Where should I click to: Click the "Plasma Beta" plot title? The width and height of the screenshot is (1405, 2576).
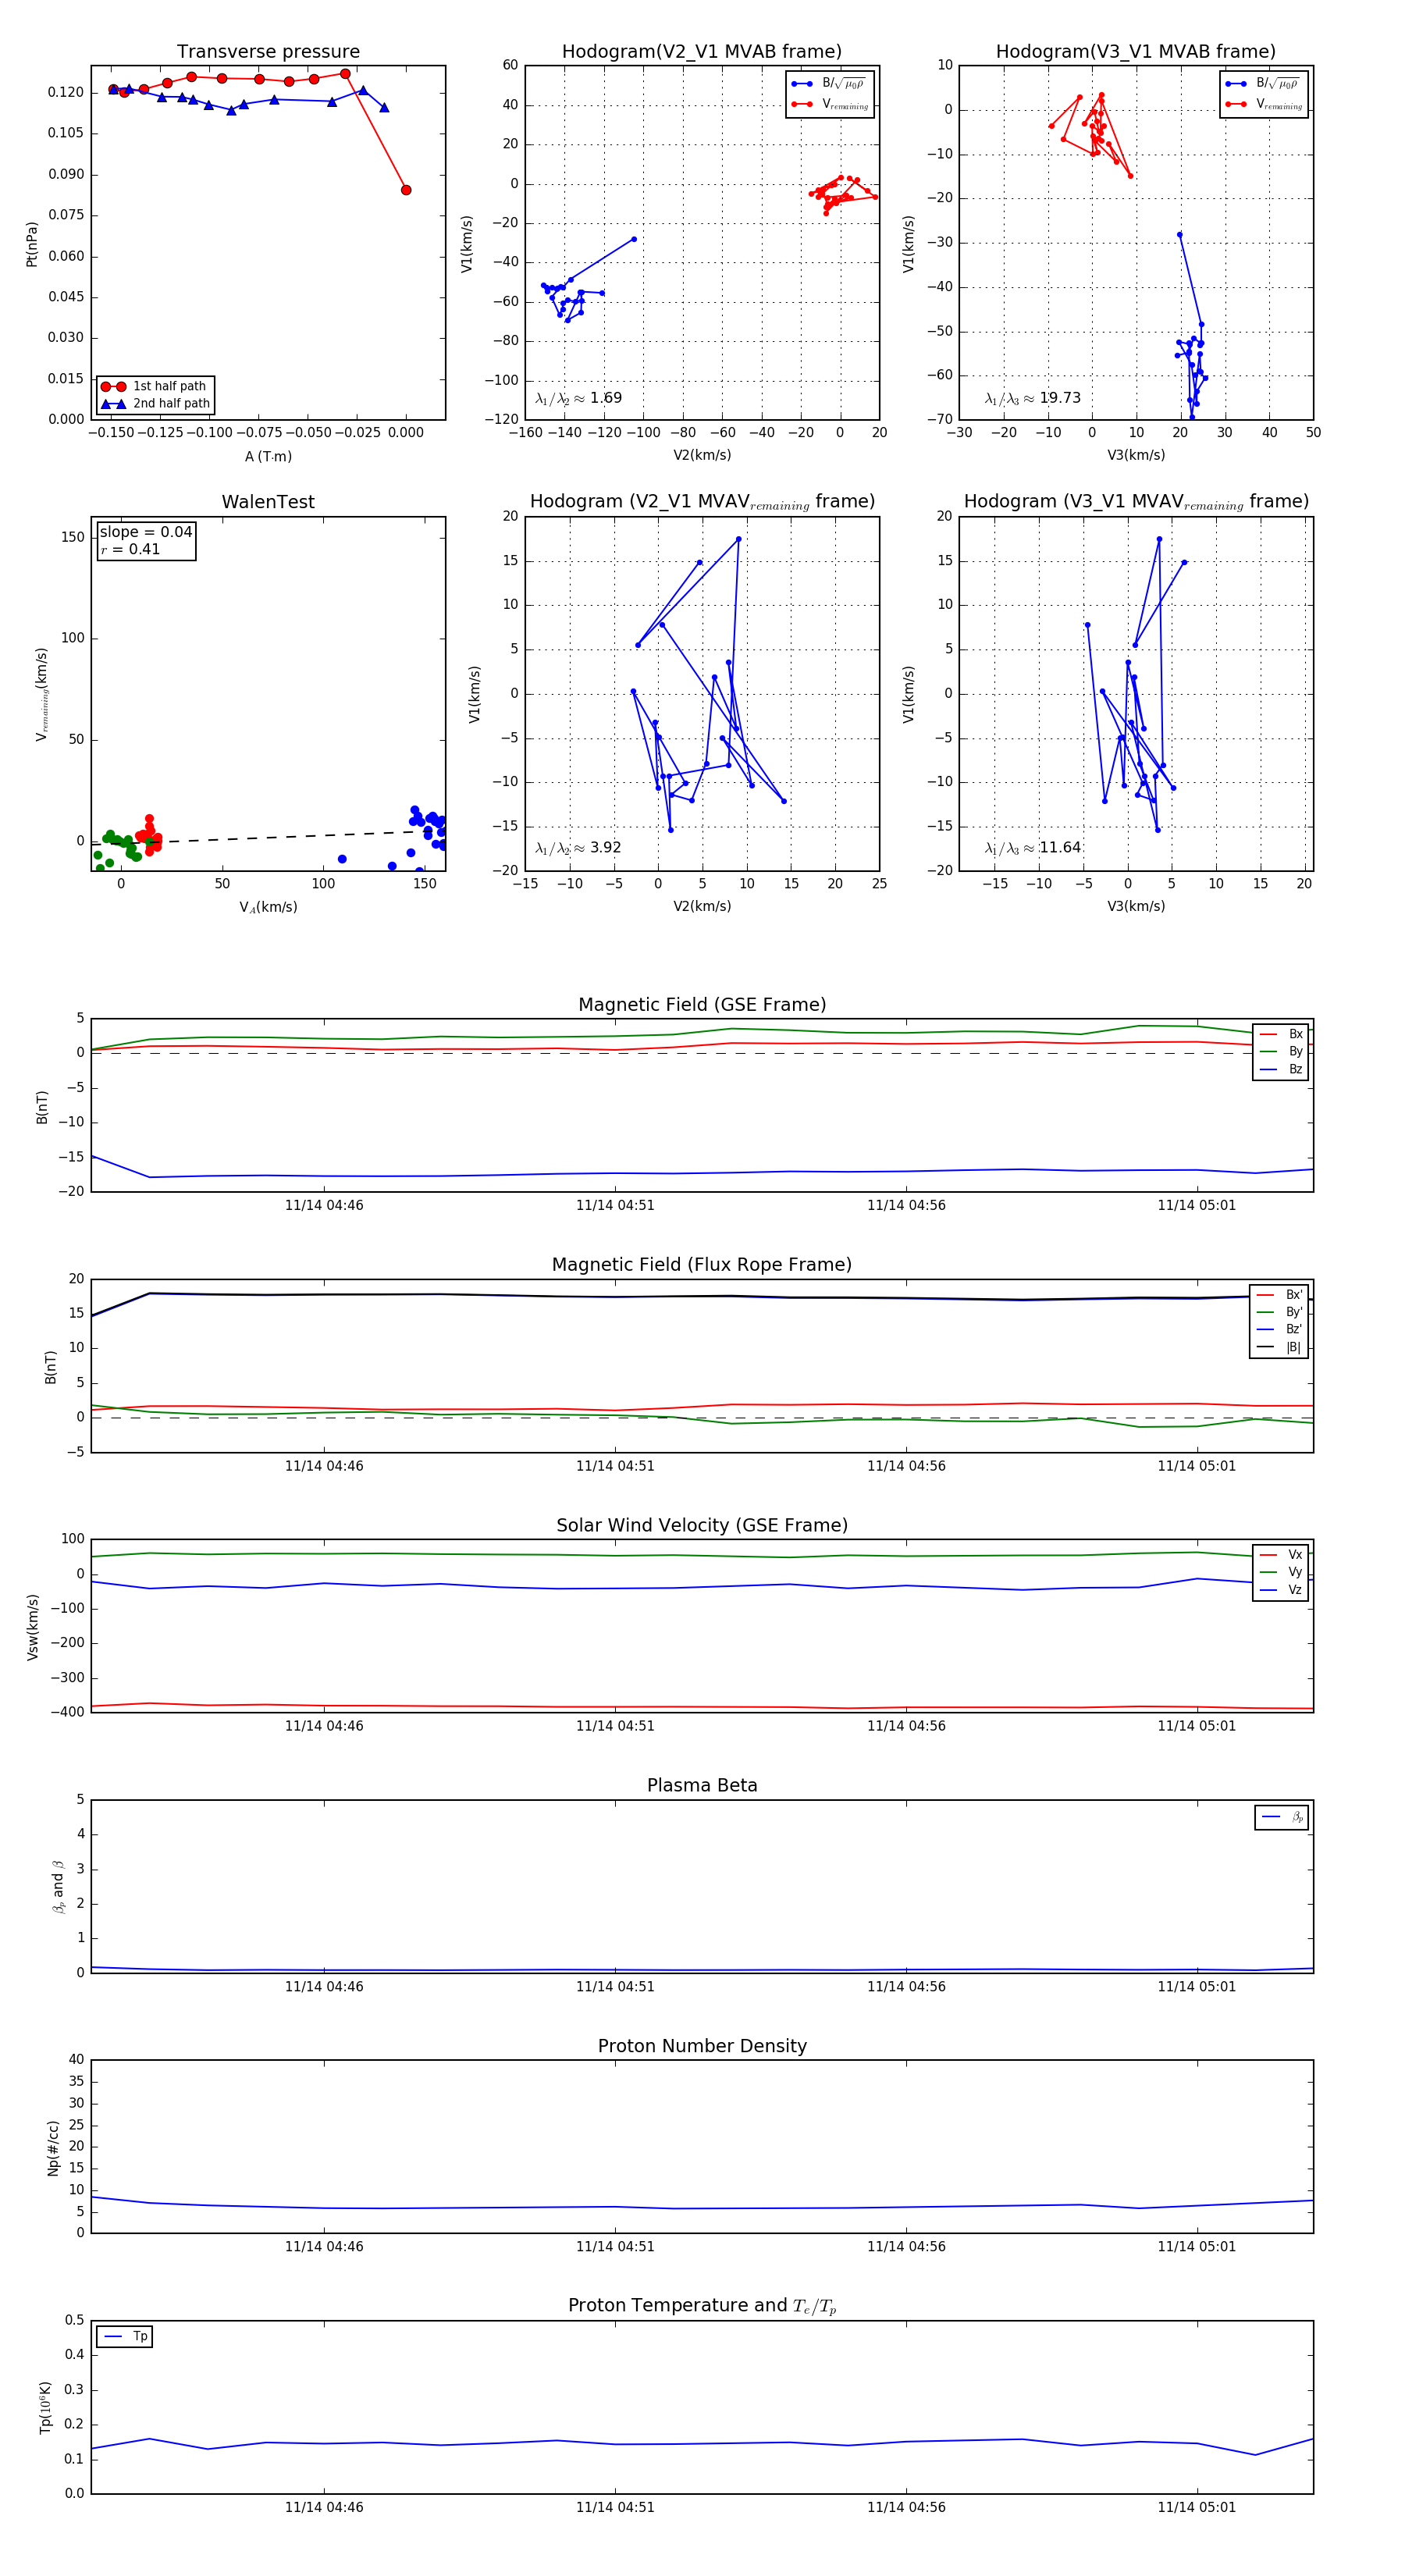click(x=702, y=1786)
